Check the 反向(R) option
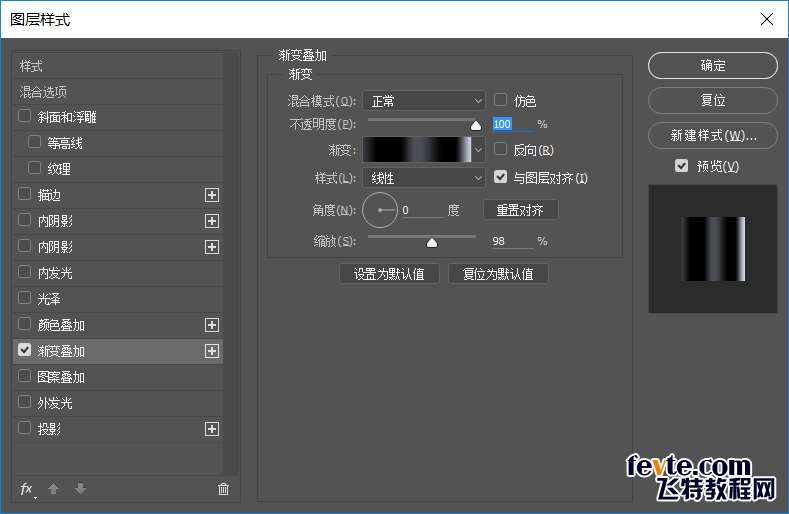The width and height of the screenshot is (789, 514). coord(500,149)
